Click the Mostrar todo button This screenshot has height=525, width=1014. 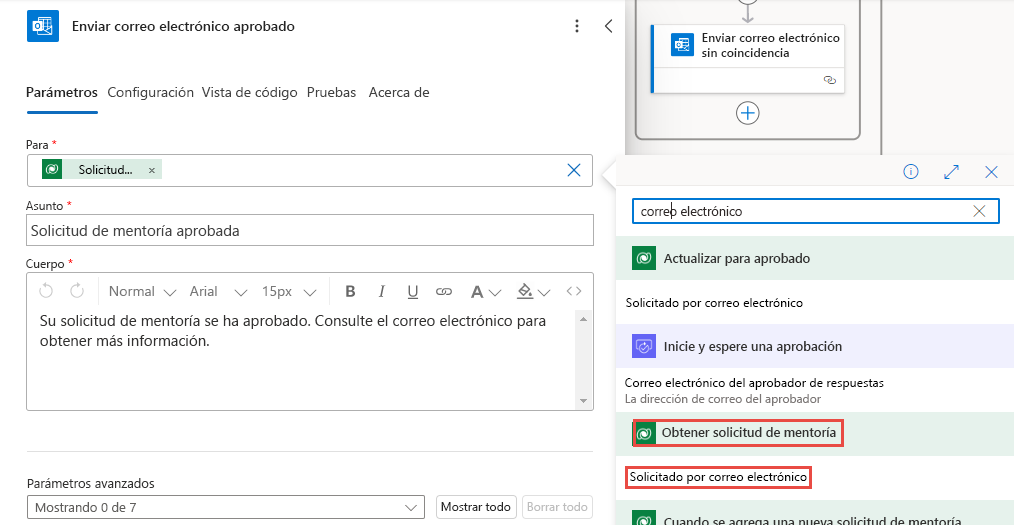(477, 508)
